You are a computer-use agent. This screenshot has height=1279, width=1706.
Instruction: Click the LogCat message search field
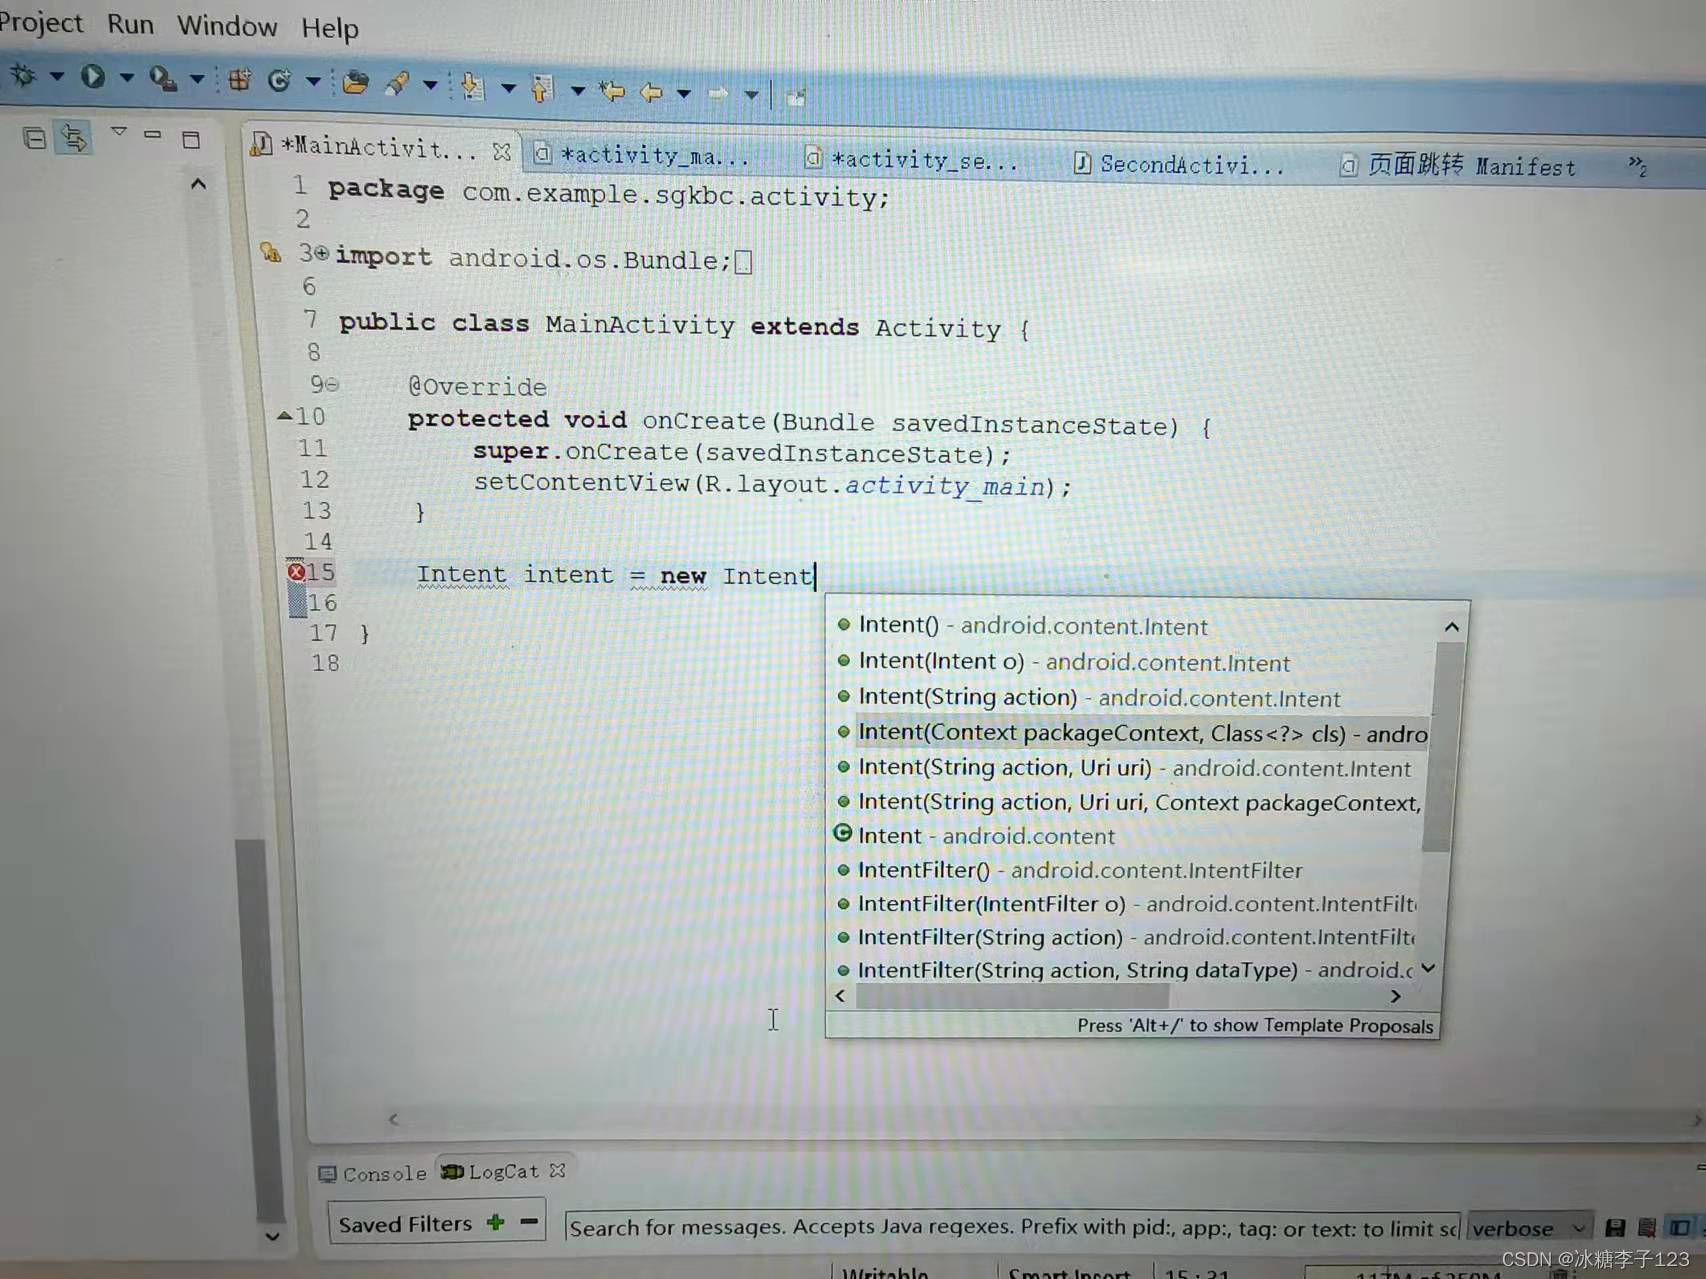(x=1013, y=1227)
